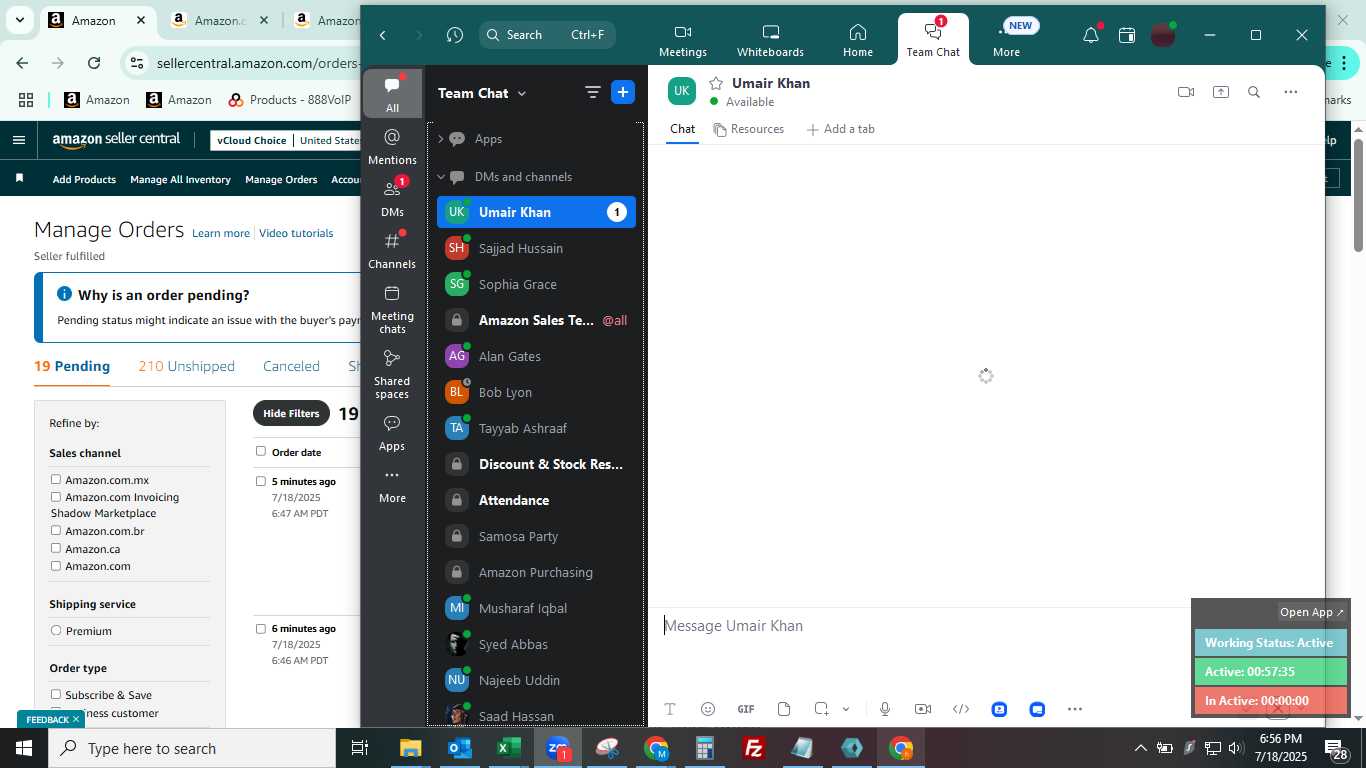Select the Premium shipping service radio button
Viewport: 1366px width, 768px height.
click(x=56, y=631)
